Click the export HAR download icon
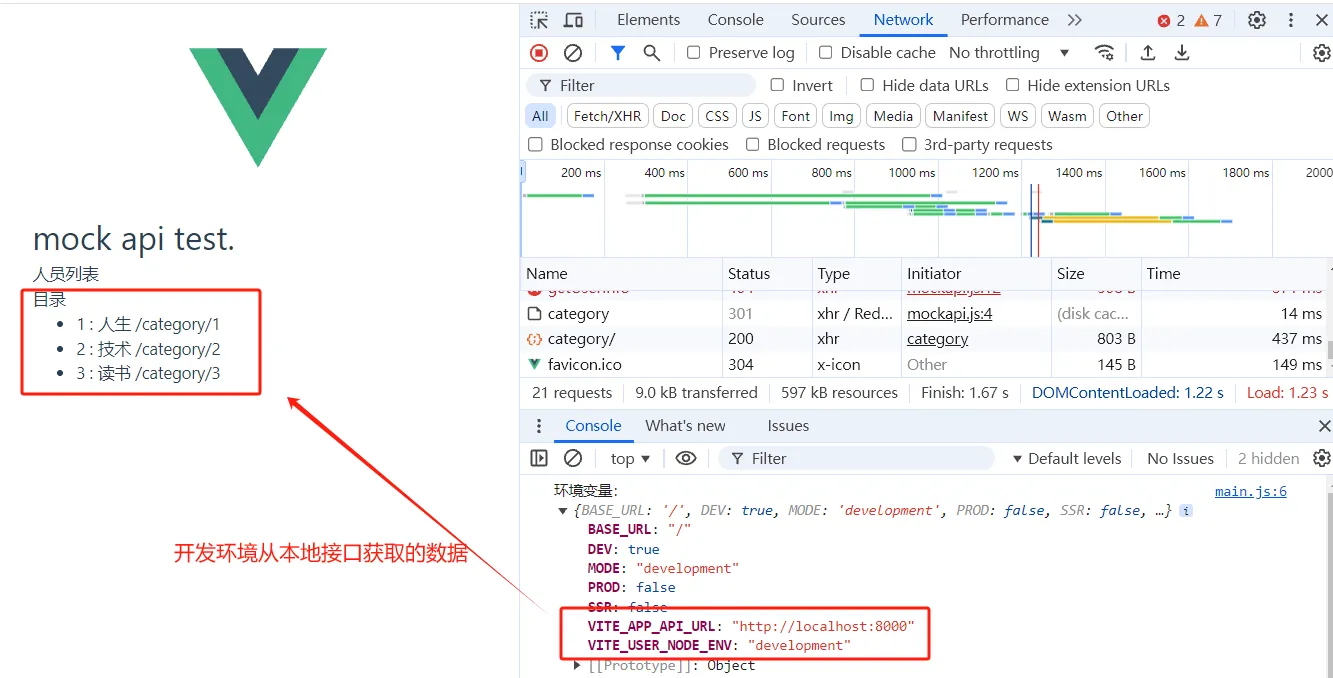 [x=1182, y=53]
